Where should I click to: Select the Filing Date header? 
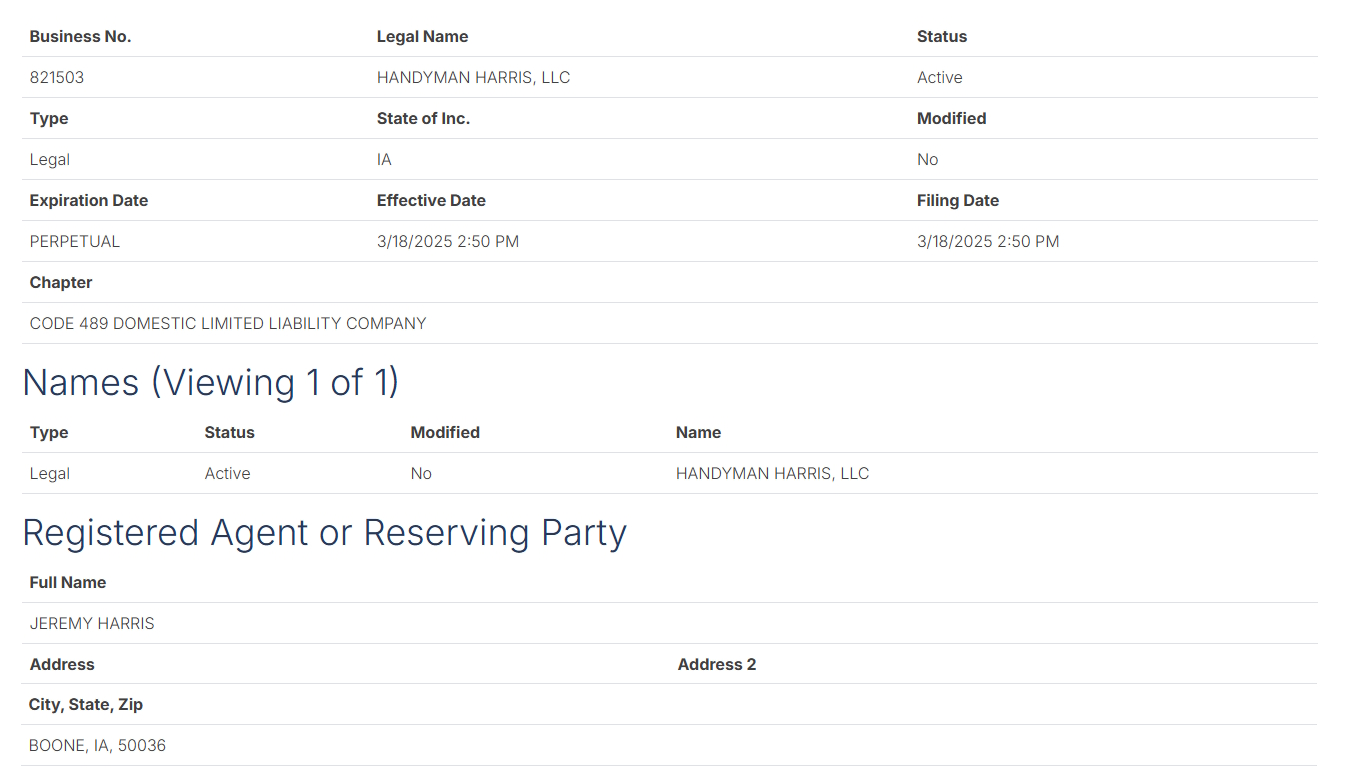tap(957, 200)
